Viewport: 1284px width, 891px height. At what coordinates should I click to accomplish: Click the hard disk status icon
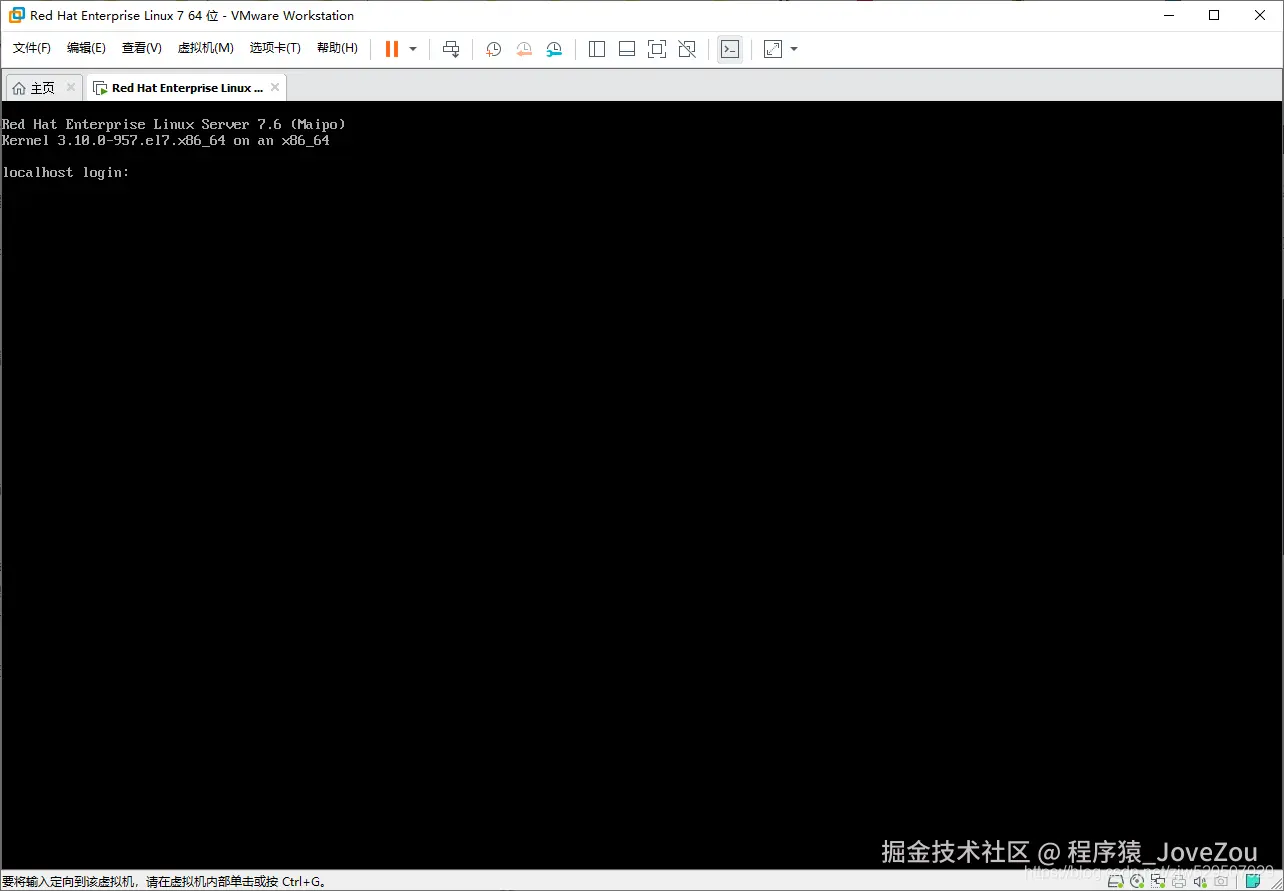tap(1116, 881)
